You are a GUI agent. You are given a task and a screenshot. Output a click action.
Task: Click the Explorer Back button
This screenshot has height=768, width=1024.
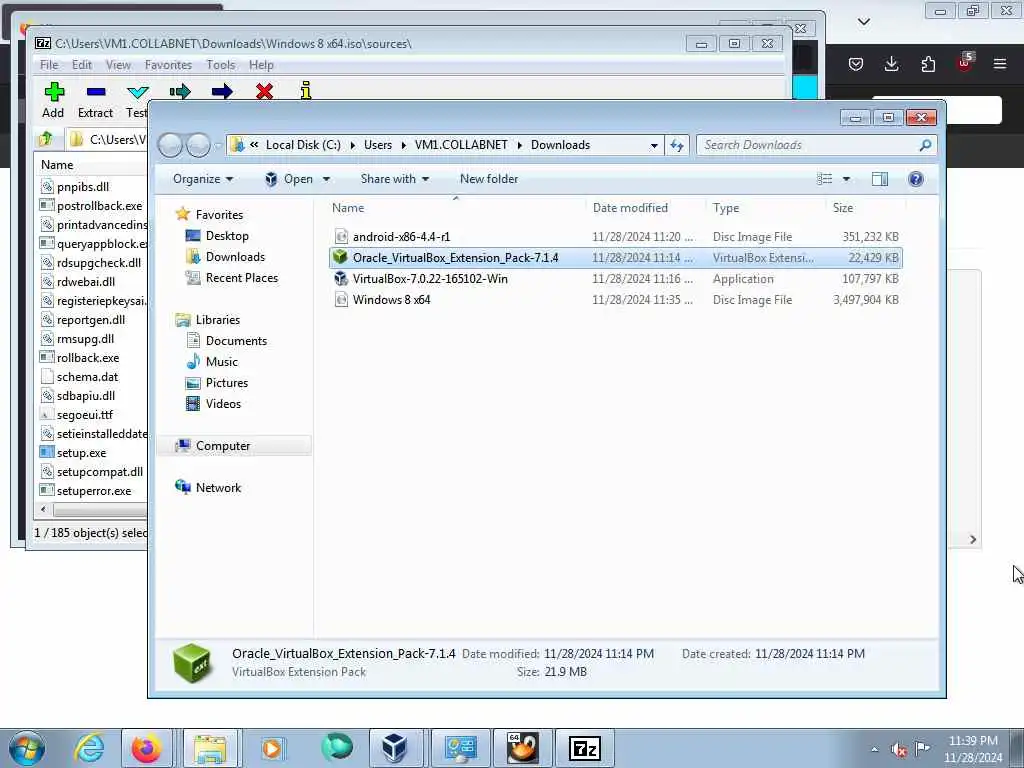tap(170, 145)
